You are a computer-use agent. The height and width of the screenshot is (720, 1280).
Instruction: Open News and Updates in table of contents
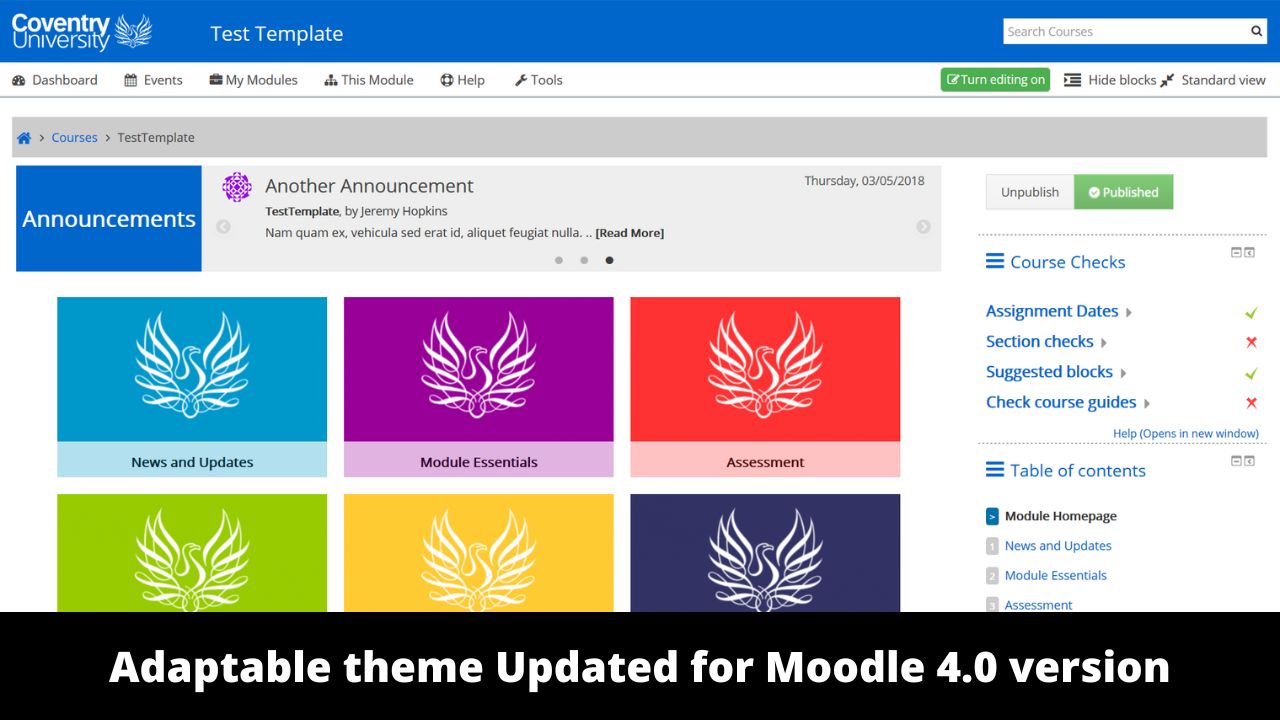point(1058,546)
